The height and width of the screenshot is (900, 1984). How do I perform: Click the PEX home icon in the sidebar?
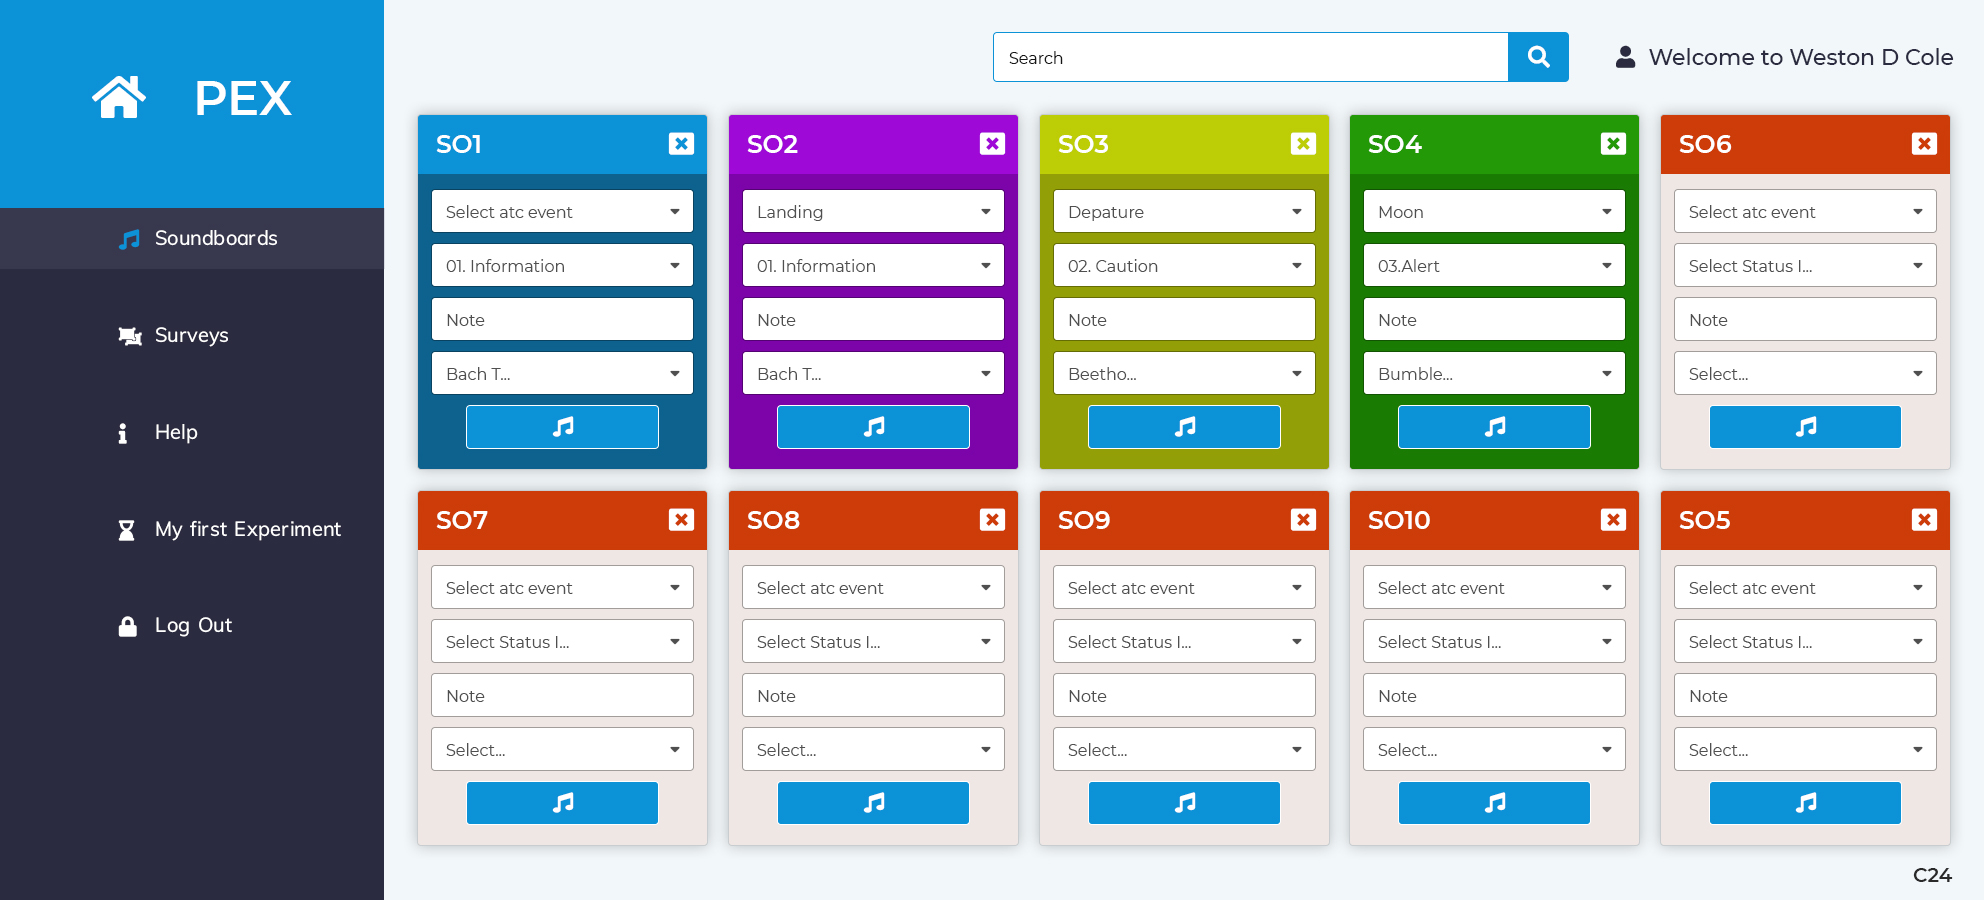click(119, 96)
